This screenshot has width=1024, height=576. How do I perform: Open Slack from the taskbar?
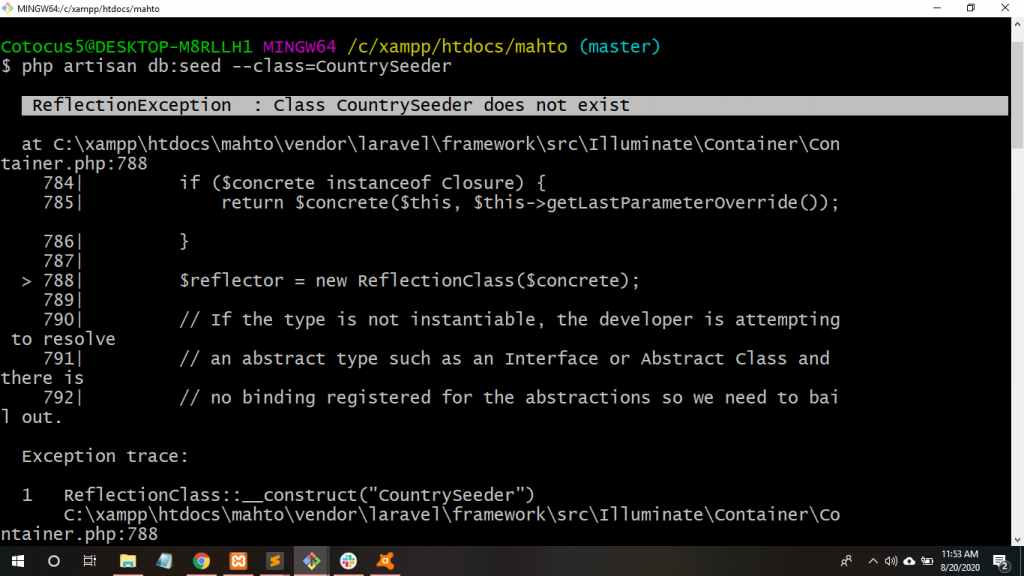pyautogui.click(x=348, y=561)
